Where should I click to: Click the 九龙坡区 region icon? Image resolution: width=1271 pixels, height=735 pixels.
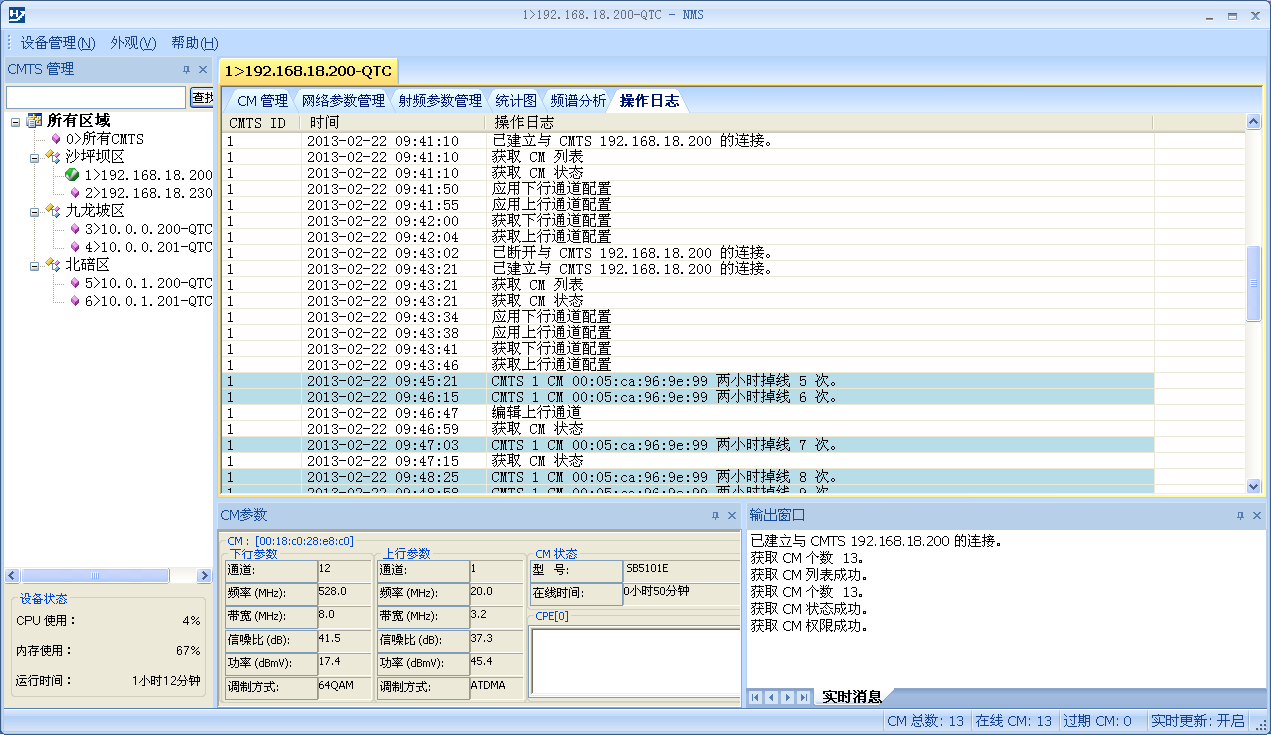(53, 211)
